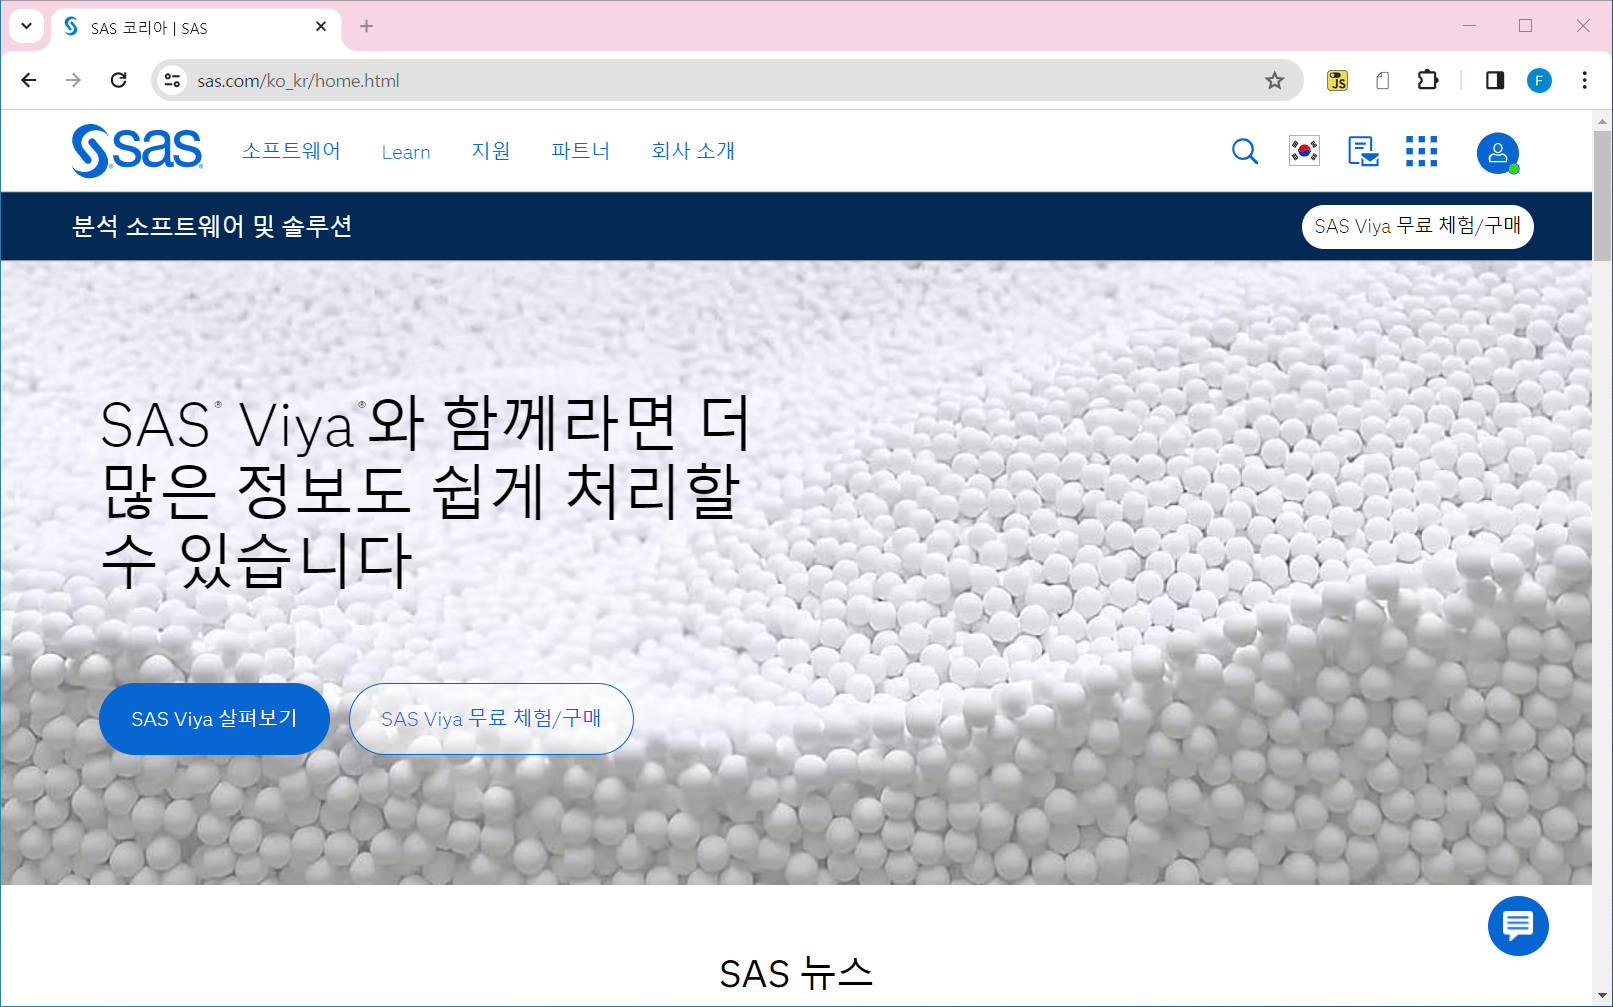1613x1007 pixels.
Task: Click the SAS Viya 살펴보기 button
Action: [214, 719]
